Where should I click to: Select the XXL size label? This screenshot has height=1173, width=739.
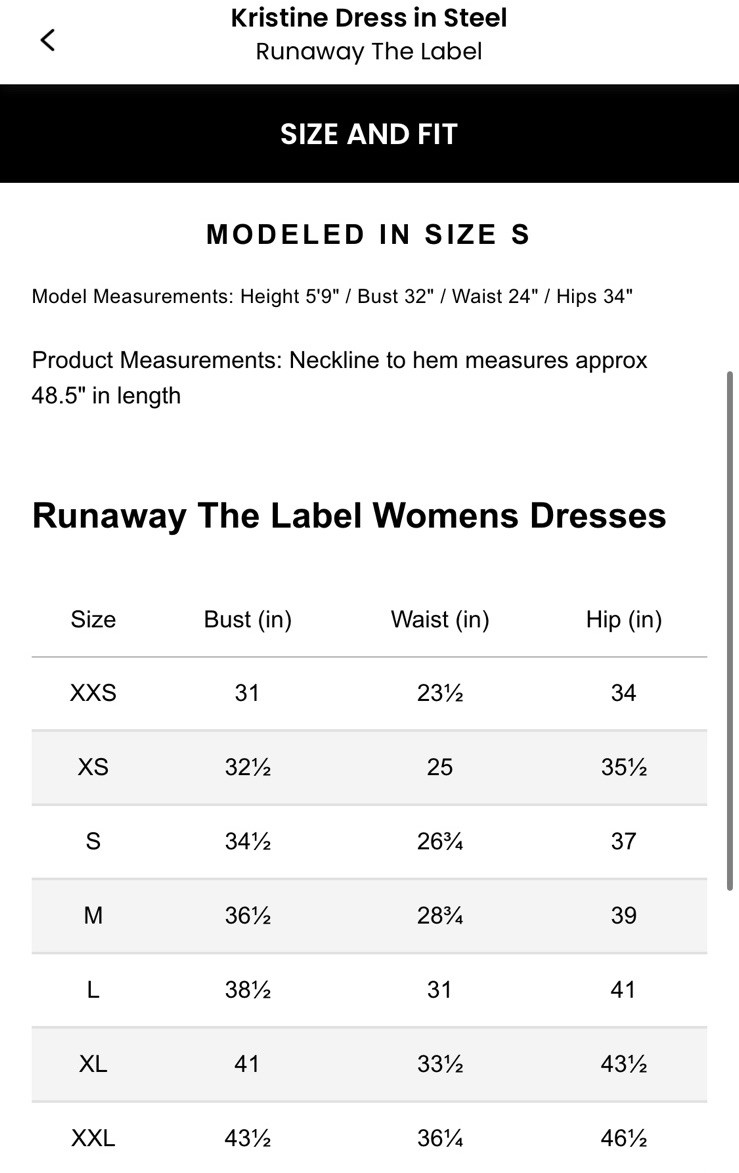point(92,1138)
